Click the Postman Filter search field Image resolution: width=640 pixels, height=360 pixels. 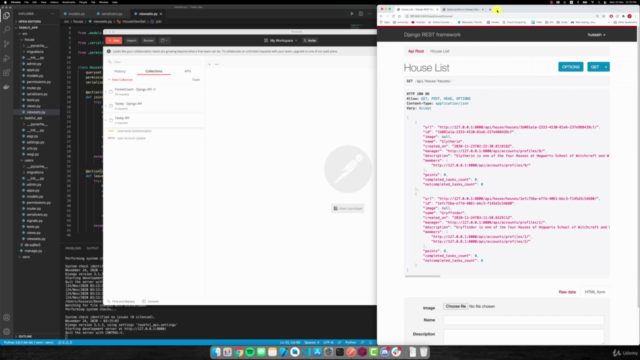point(154,62)
